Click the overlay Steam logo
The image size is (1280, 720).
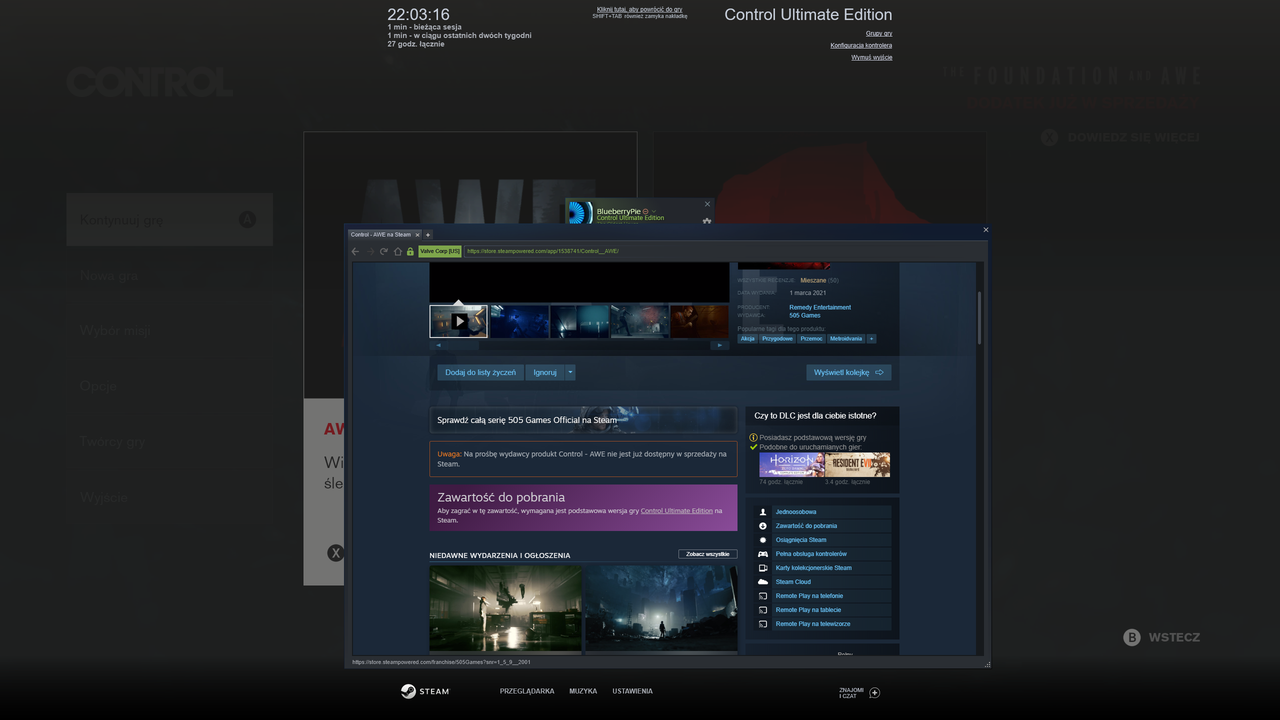click(x=425, y=691)
